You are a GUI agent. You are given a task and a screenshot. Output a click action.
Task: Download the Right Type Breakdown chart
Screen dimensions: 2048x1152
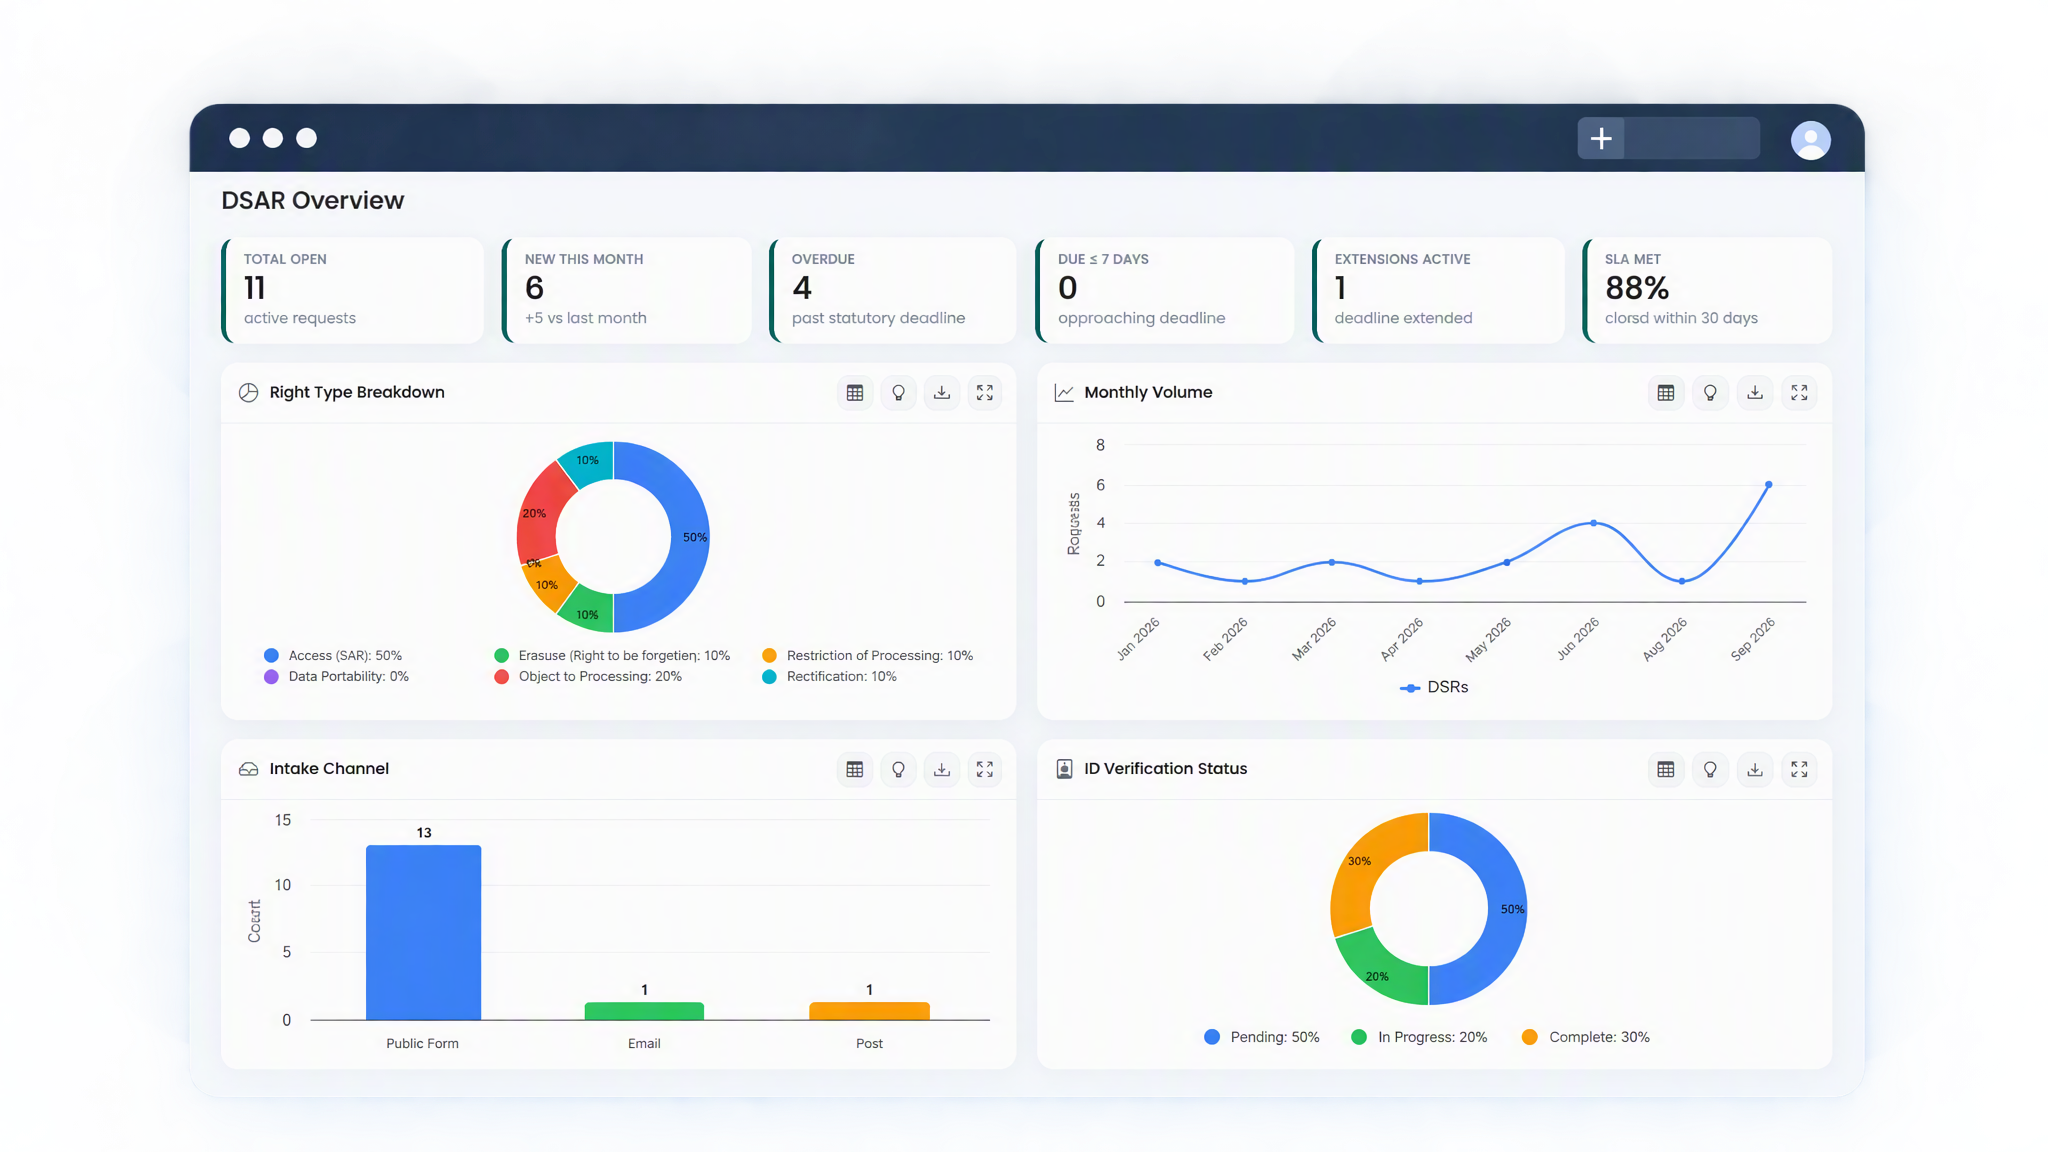pos(942,393)
